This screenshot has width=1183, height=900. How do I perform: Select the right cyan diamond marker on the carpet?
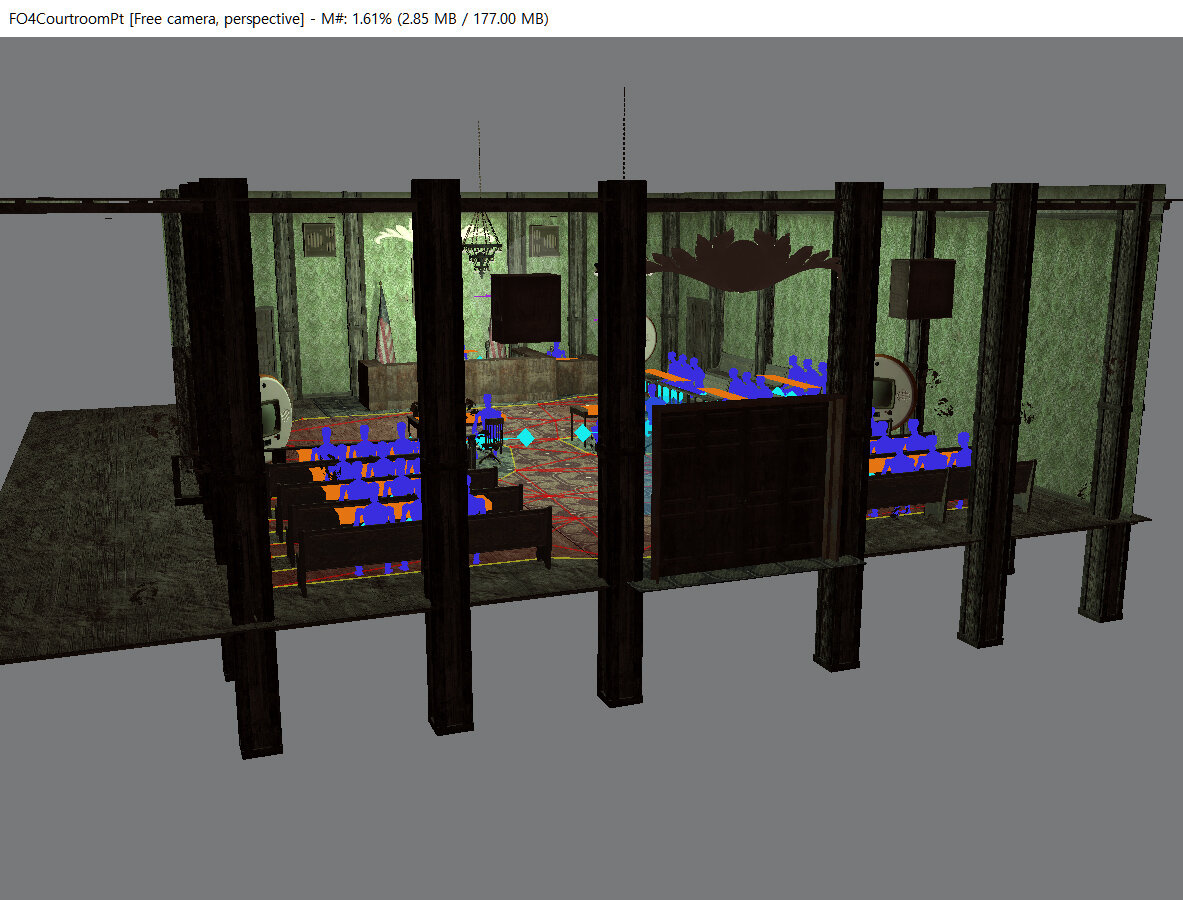(x=582, y=433)
